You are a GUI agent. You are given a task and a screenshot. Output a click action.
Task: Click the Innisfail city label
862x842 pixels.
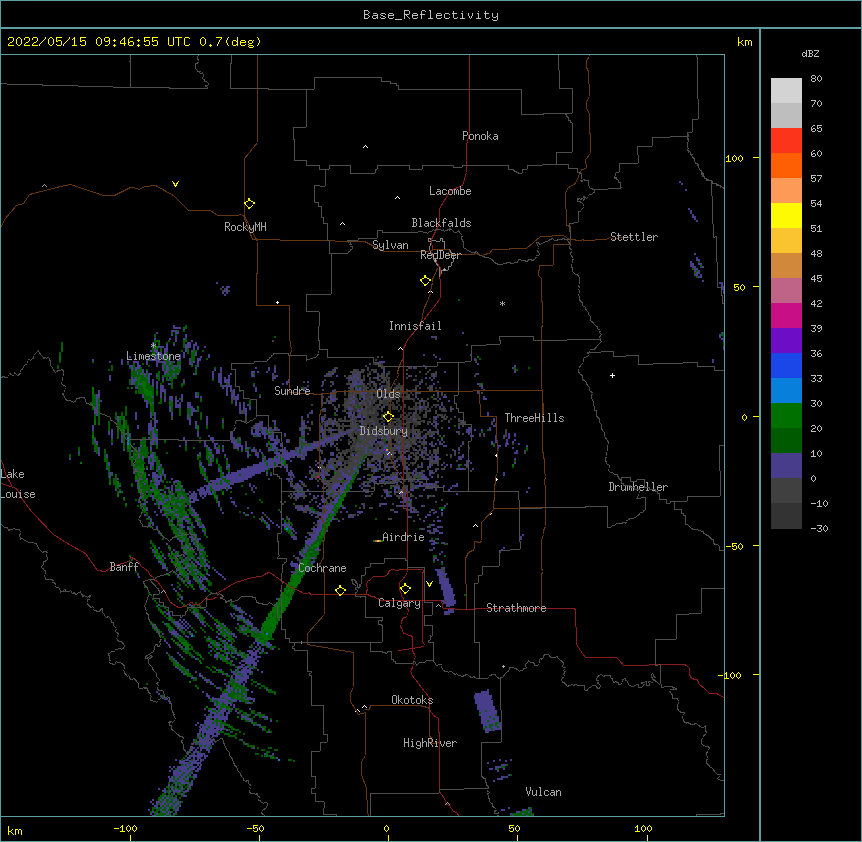pos(415,326)
